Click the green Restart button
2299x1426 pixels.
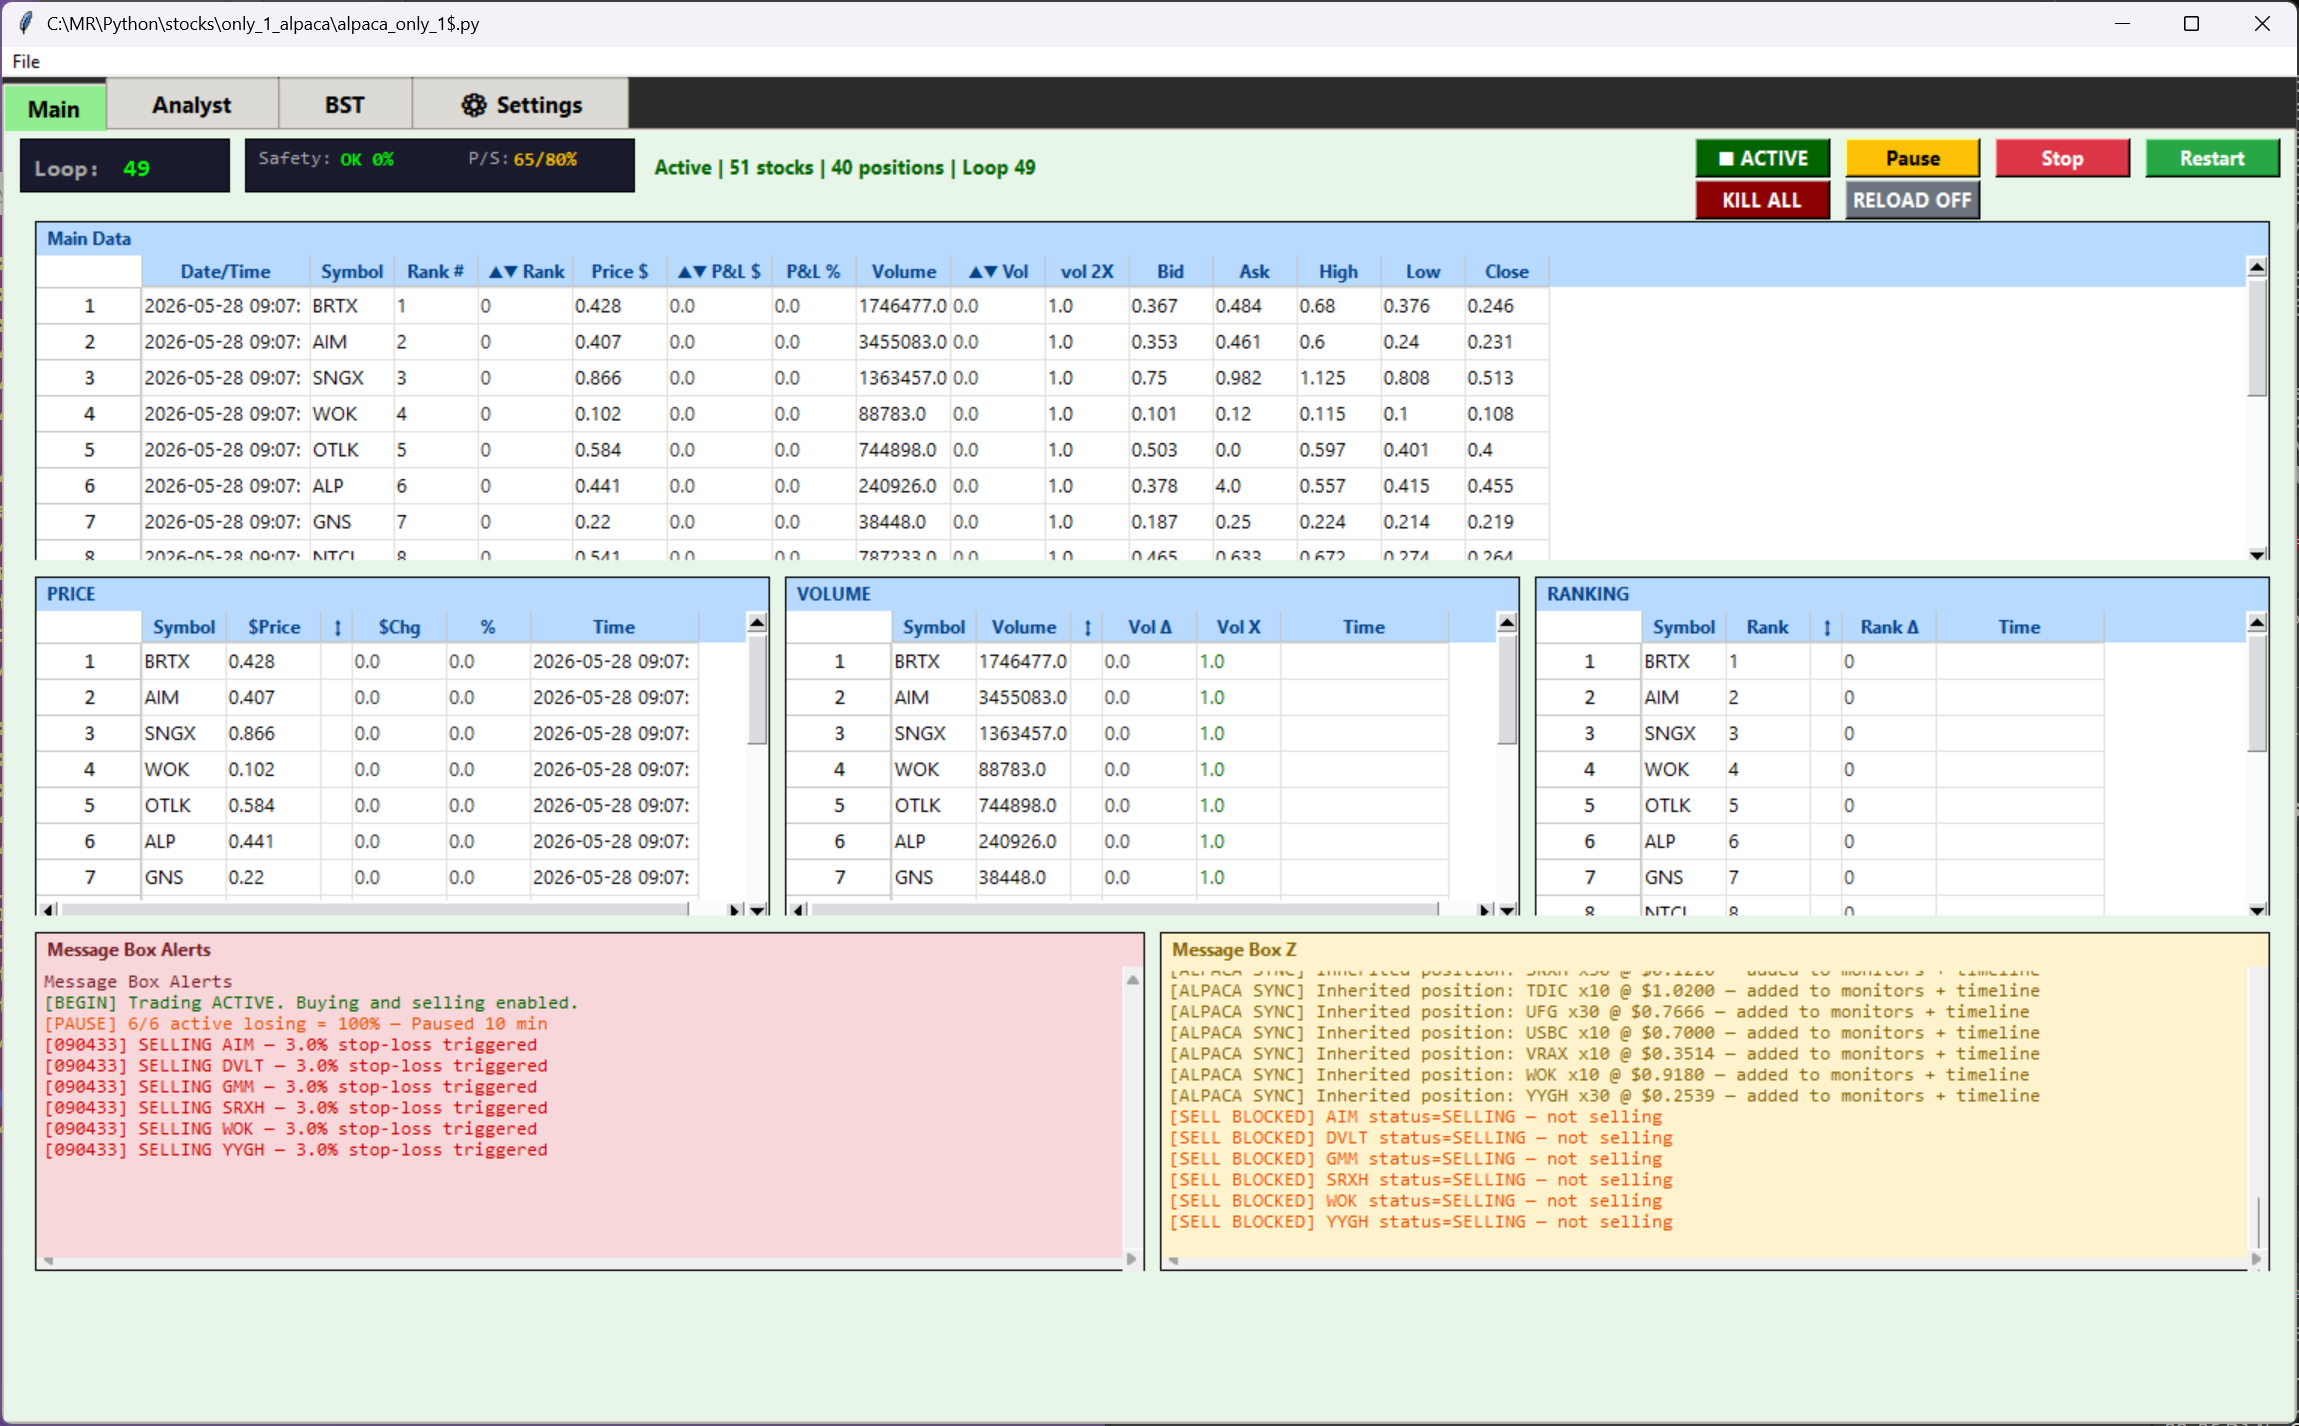tap(2212, 158)
